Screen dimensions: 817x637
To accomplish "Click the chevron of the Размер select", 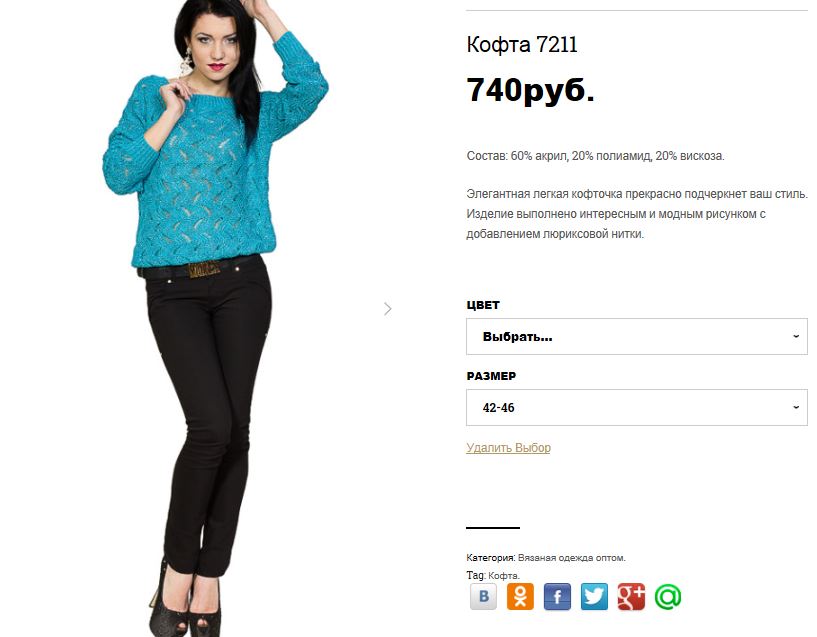I will coord(796,407).
